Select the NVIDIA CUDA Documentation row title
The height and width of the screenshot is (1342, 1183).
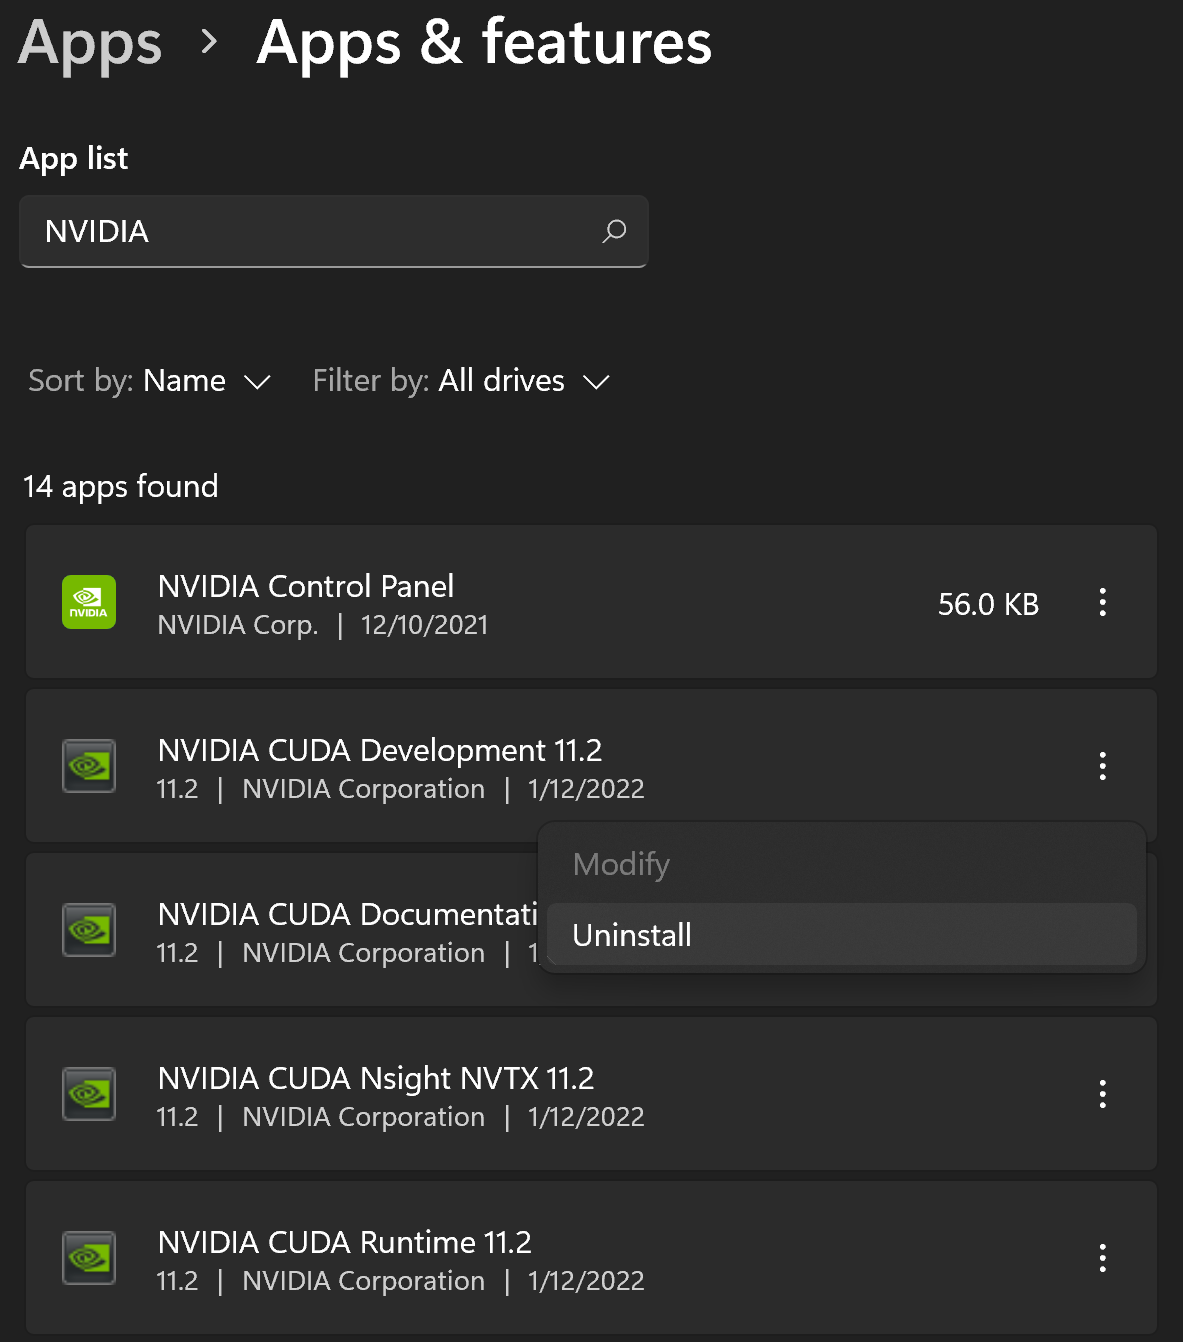[348, 914]
